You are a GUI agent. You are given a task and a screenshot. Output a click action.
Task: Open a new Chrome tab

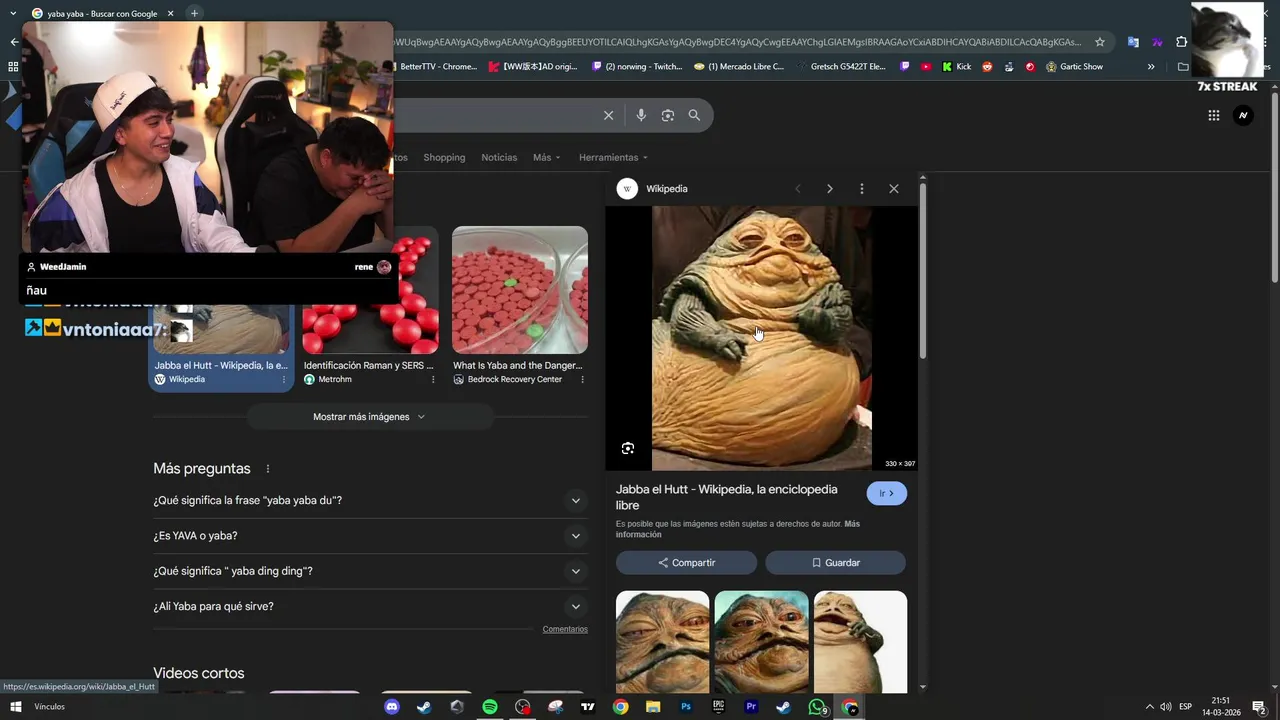pos(194,13)
